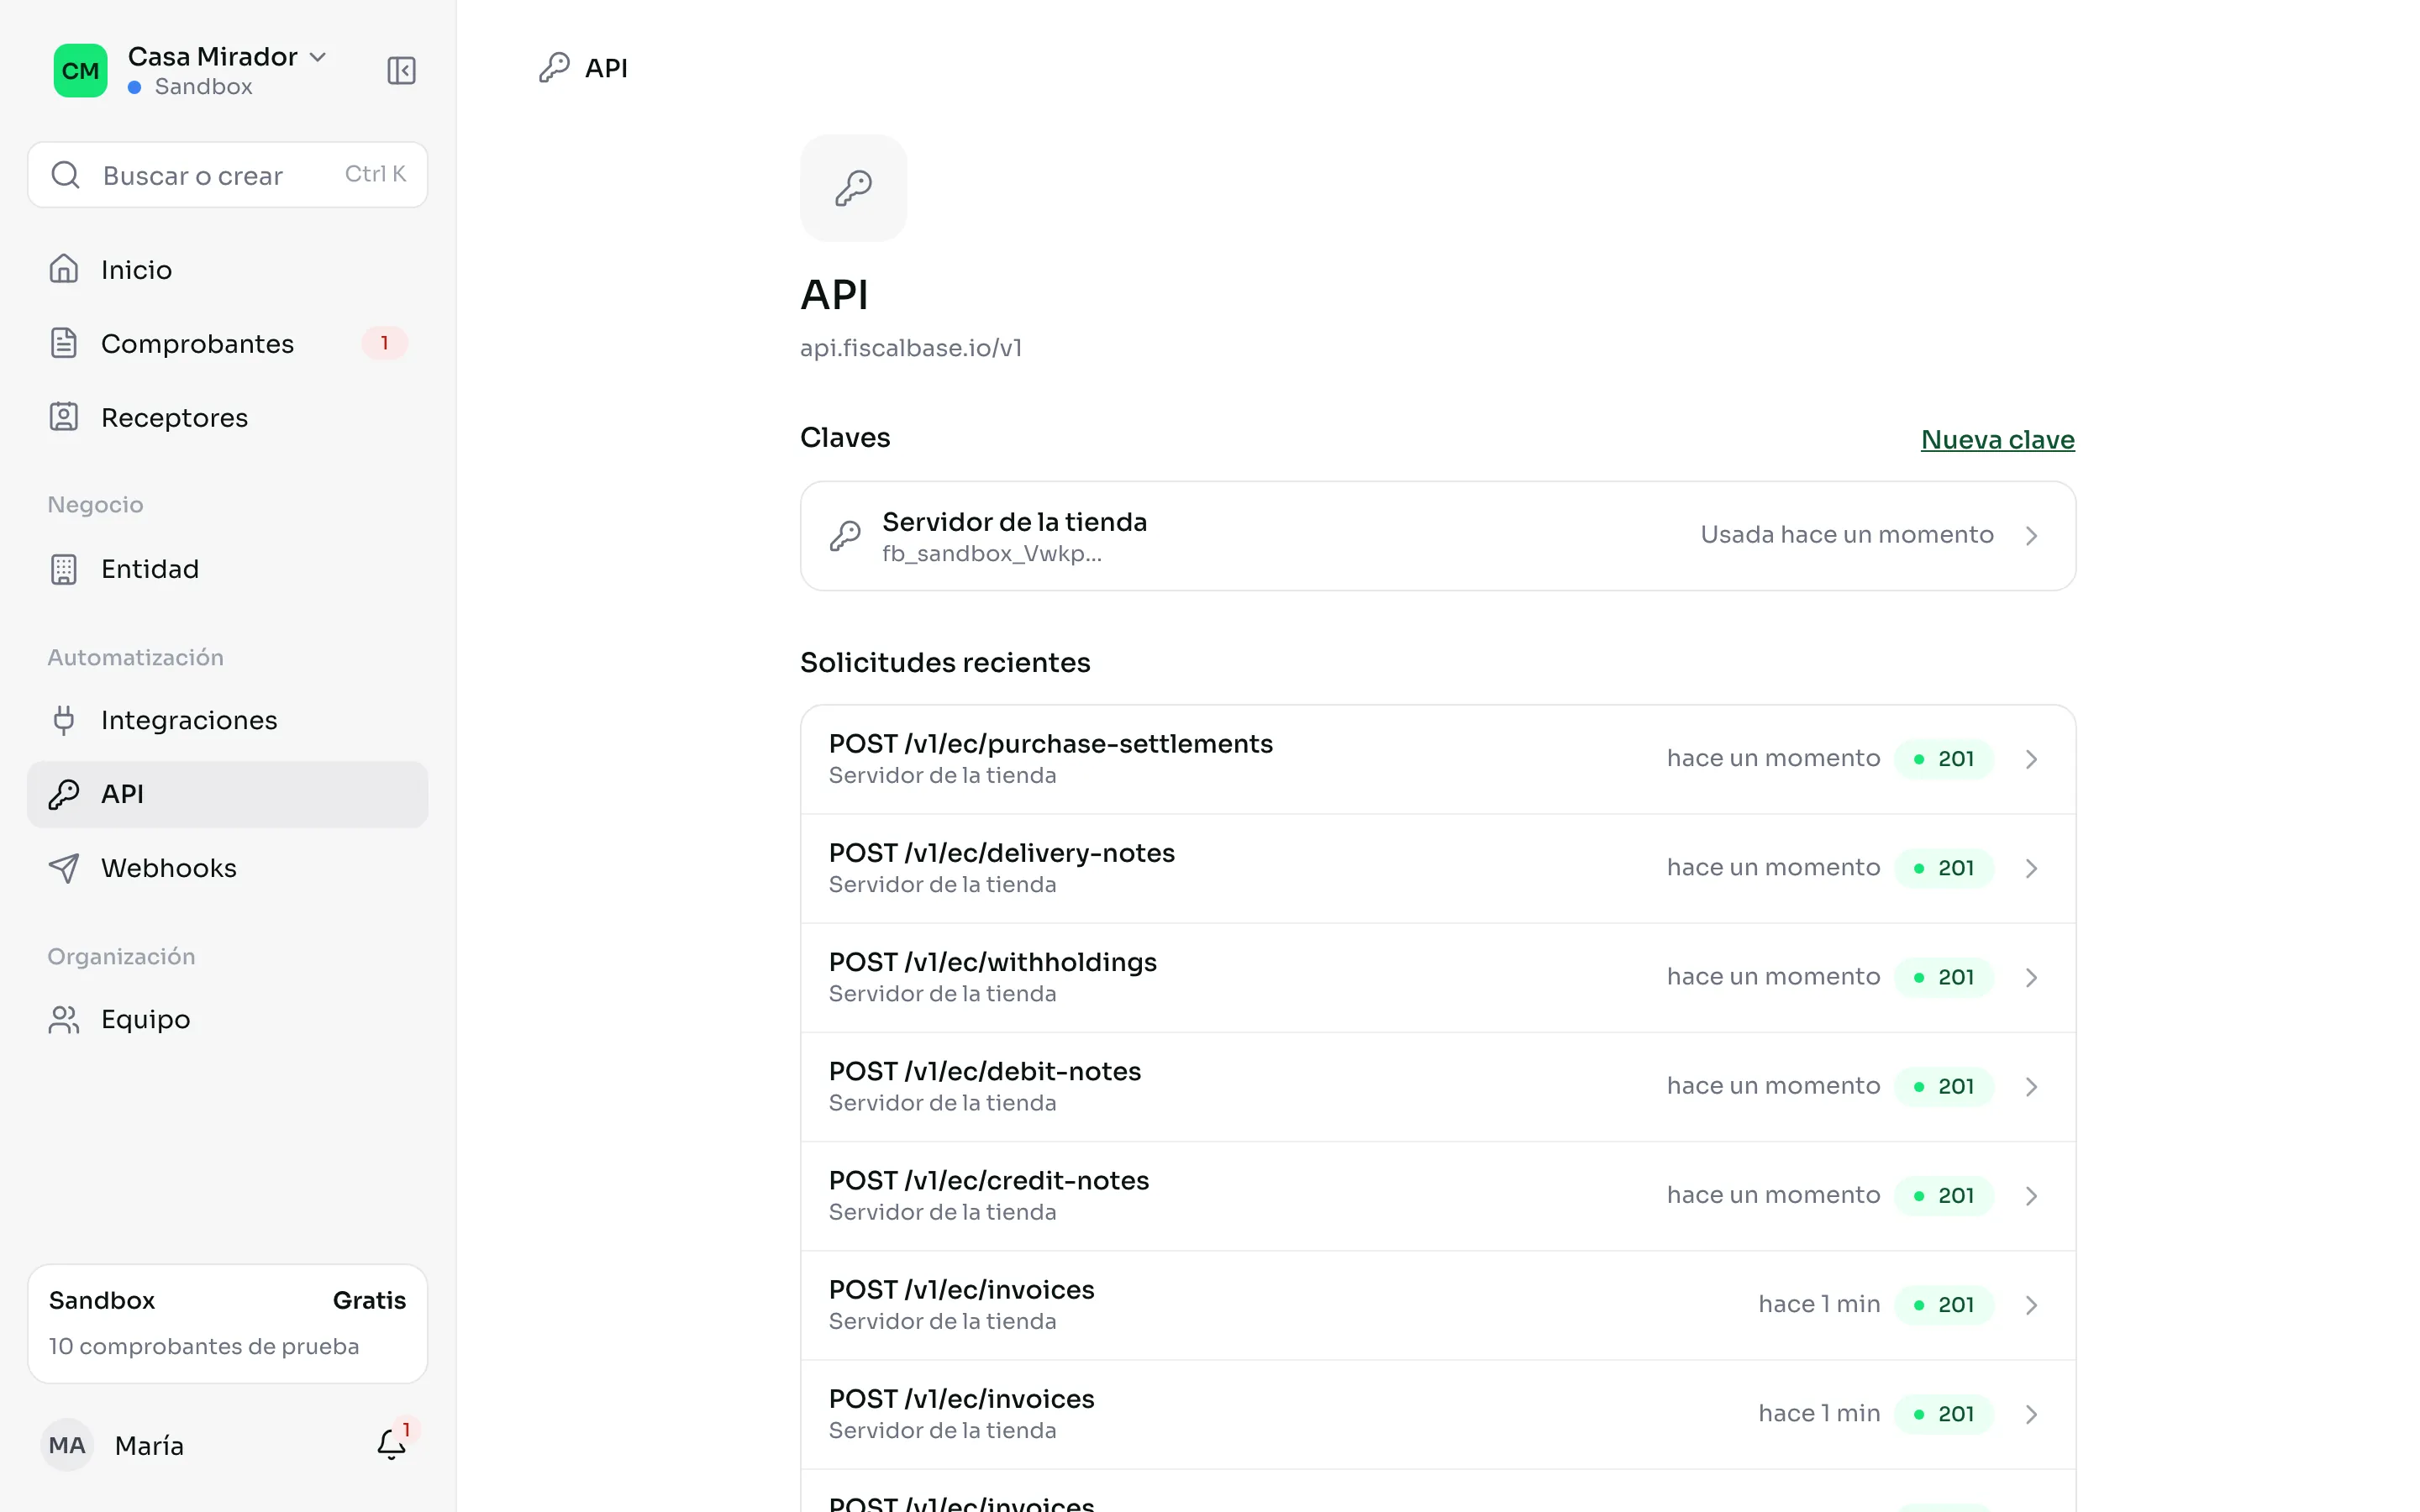Click 201 status badge for withholdings
Viewport: 2420px width, 1512px height.
click(1944, 977)
